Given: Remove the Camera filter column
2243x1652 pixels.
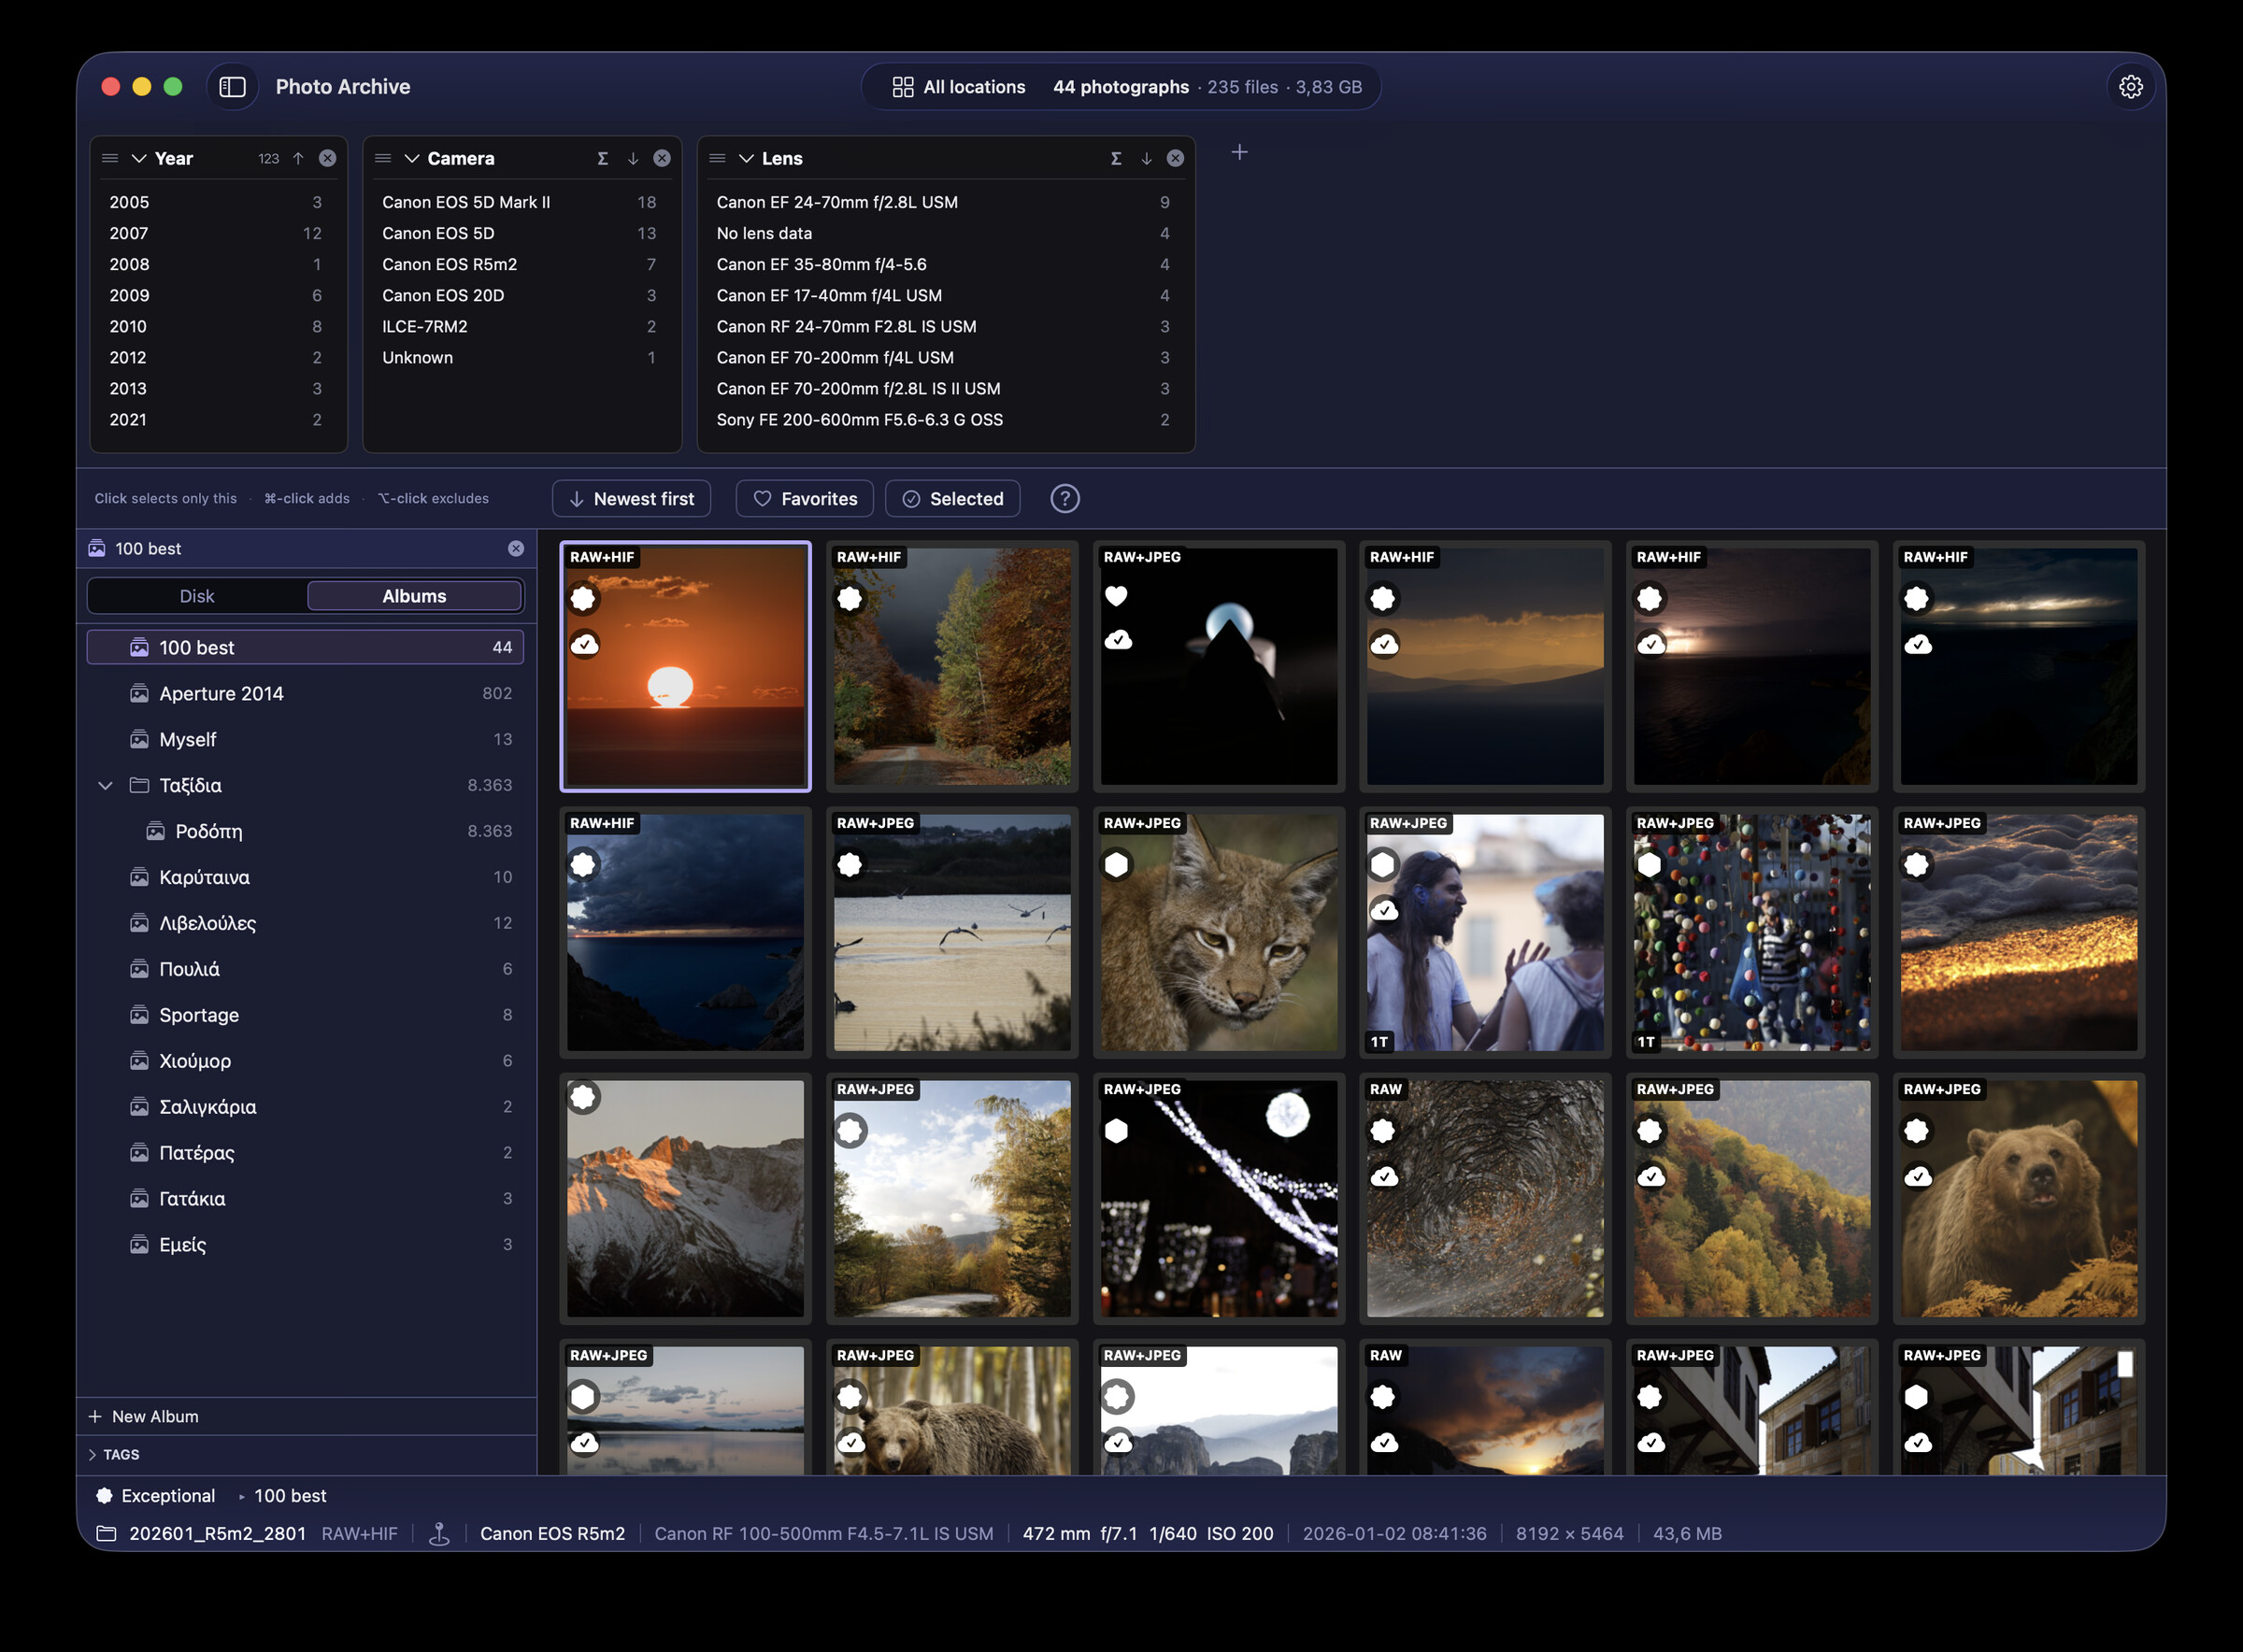Looking at the screenshot, I should click(x=662, y=158).
